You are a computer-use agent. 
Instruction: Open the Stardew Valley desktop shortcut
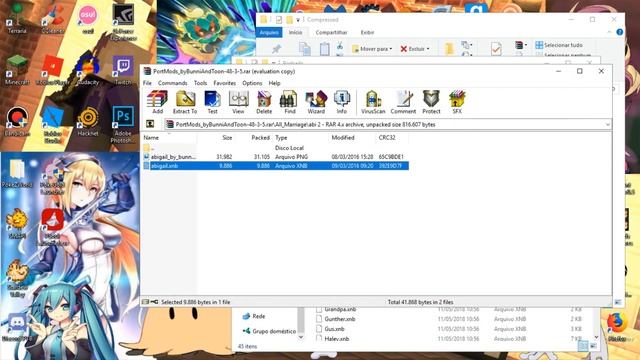17,278
